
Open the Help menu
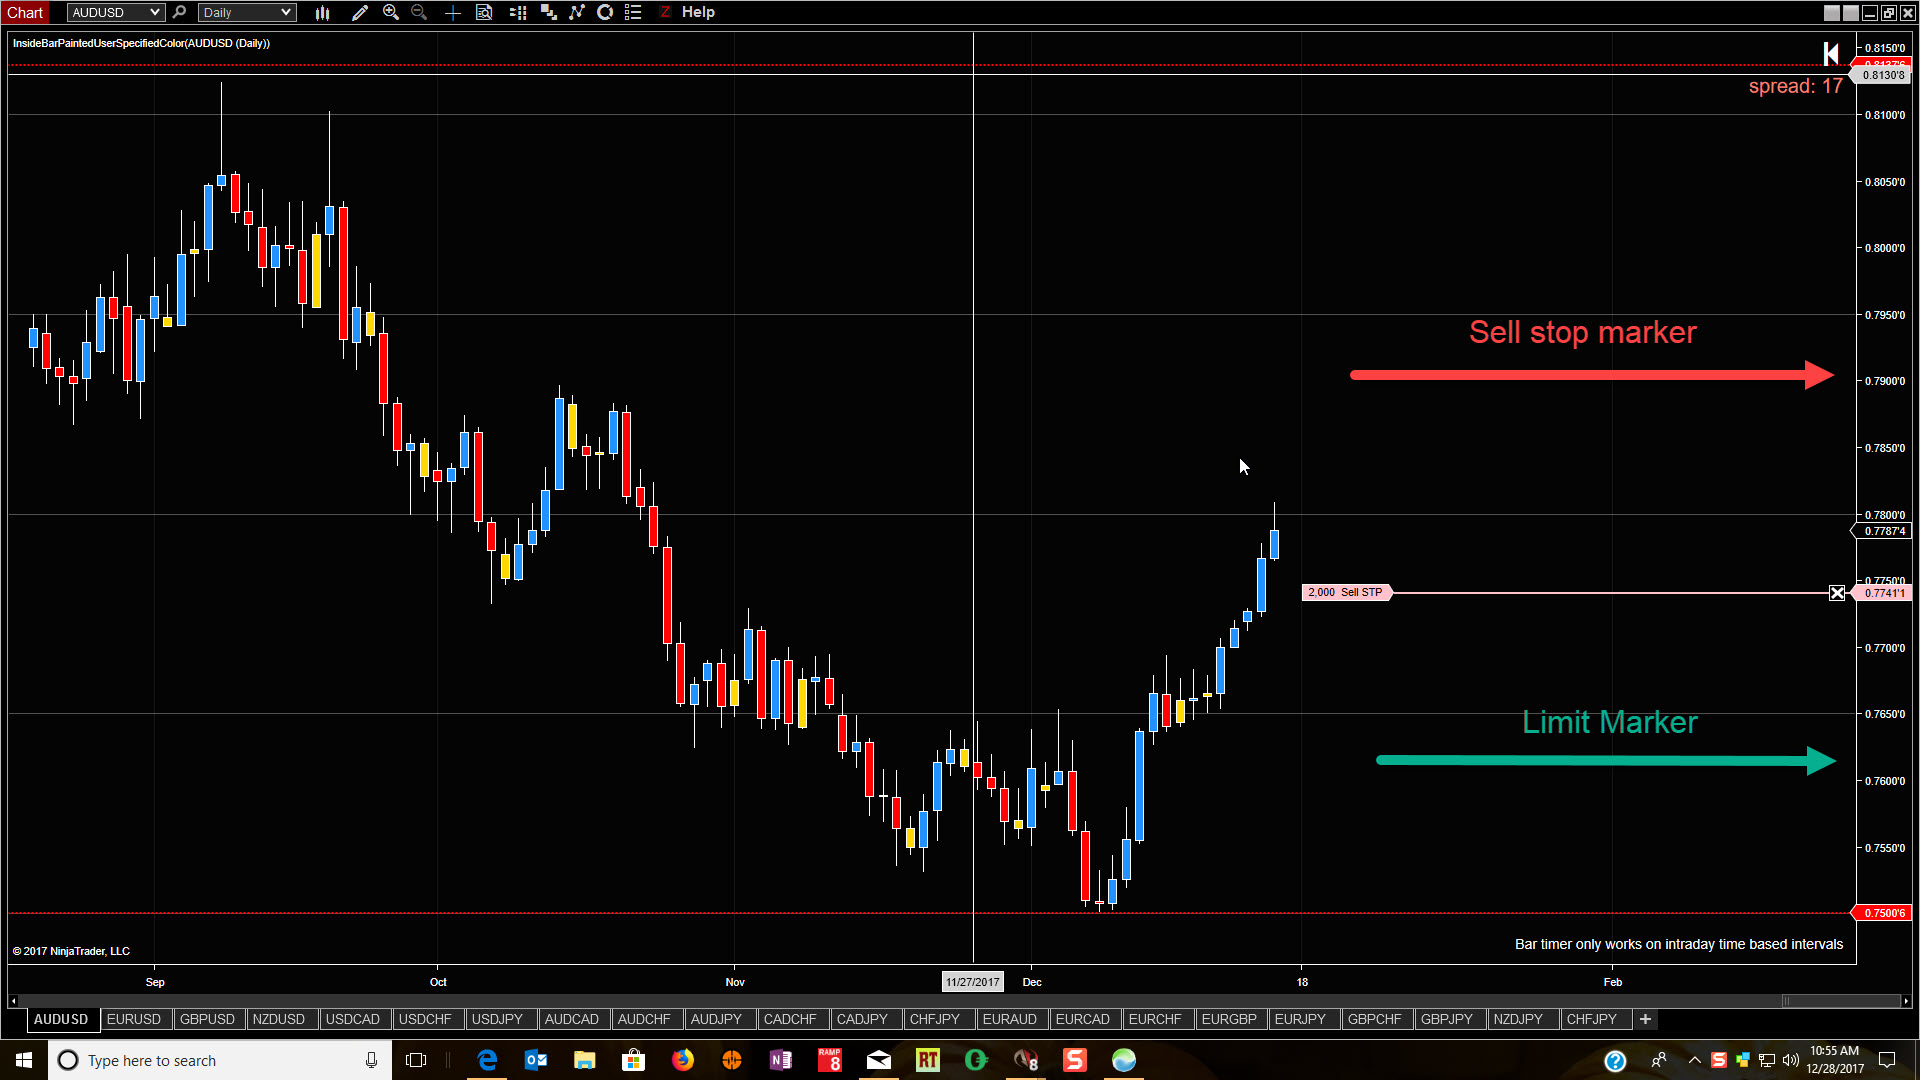click(x=698, y=12)
